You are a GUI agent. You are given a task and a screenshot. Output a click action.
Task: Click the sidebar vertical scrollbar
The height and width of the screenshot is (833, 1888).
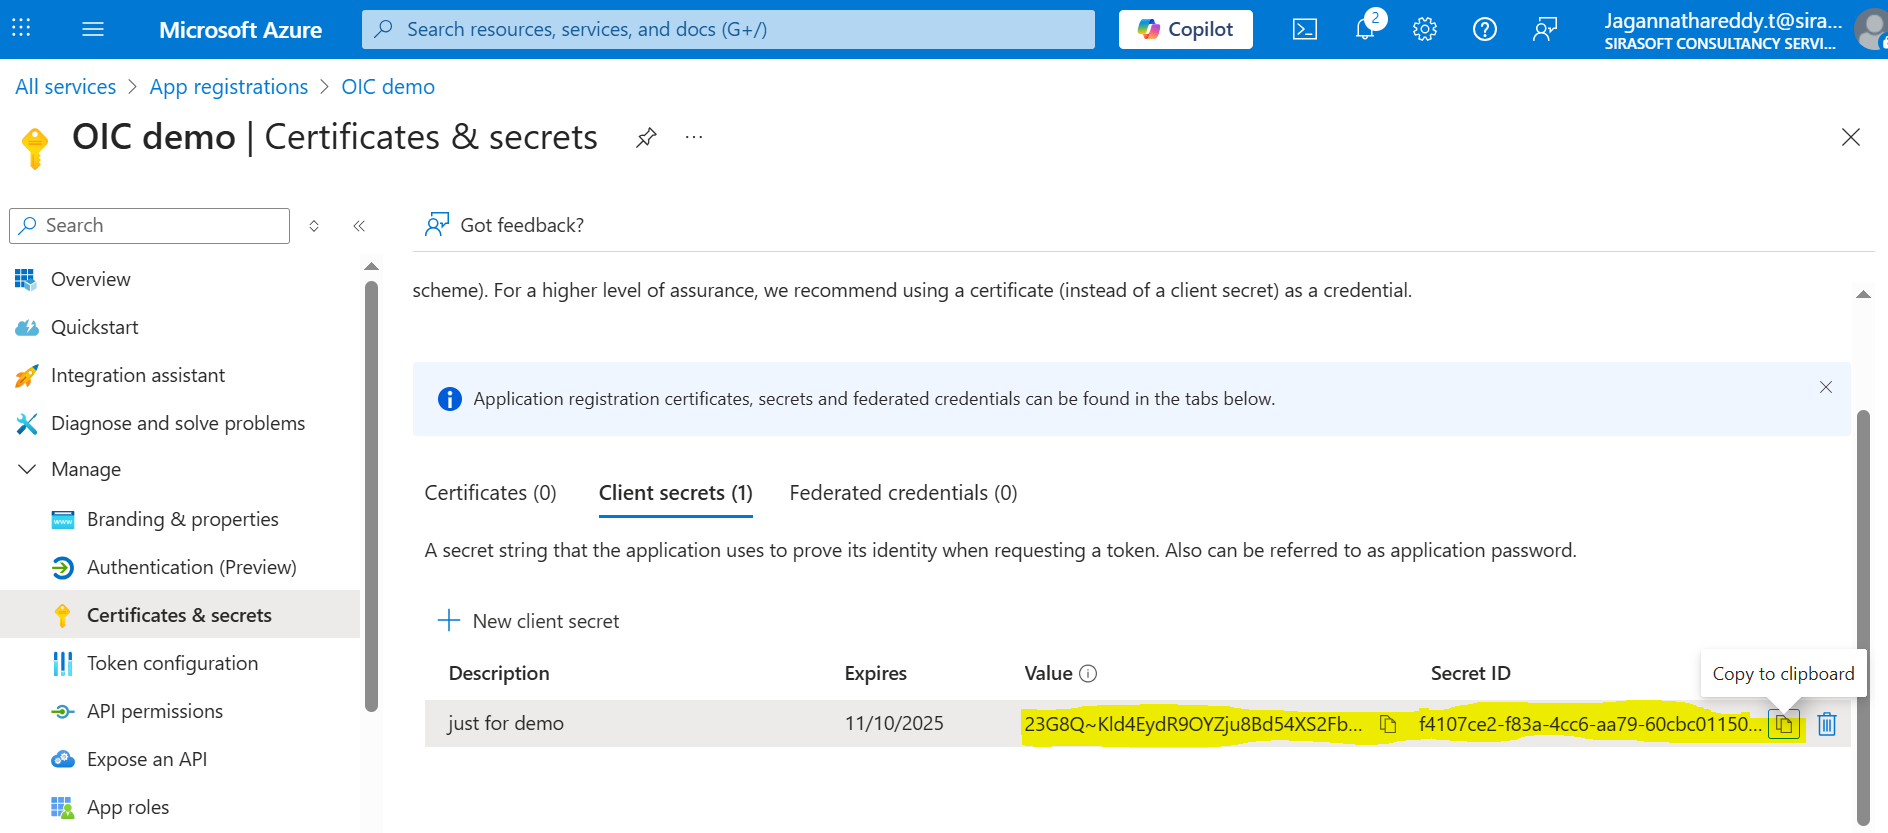tap(372, 496)
